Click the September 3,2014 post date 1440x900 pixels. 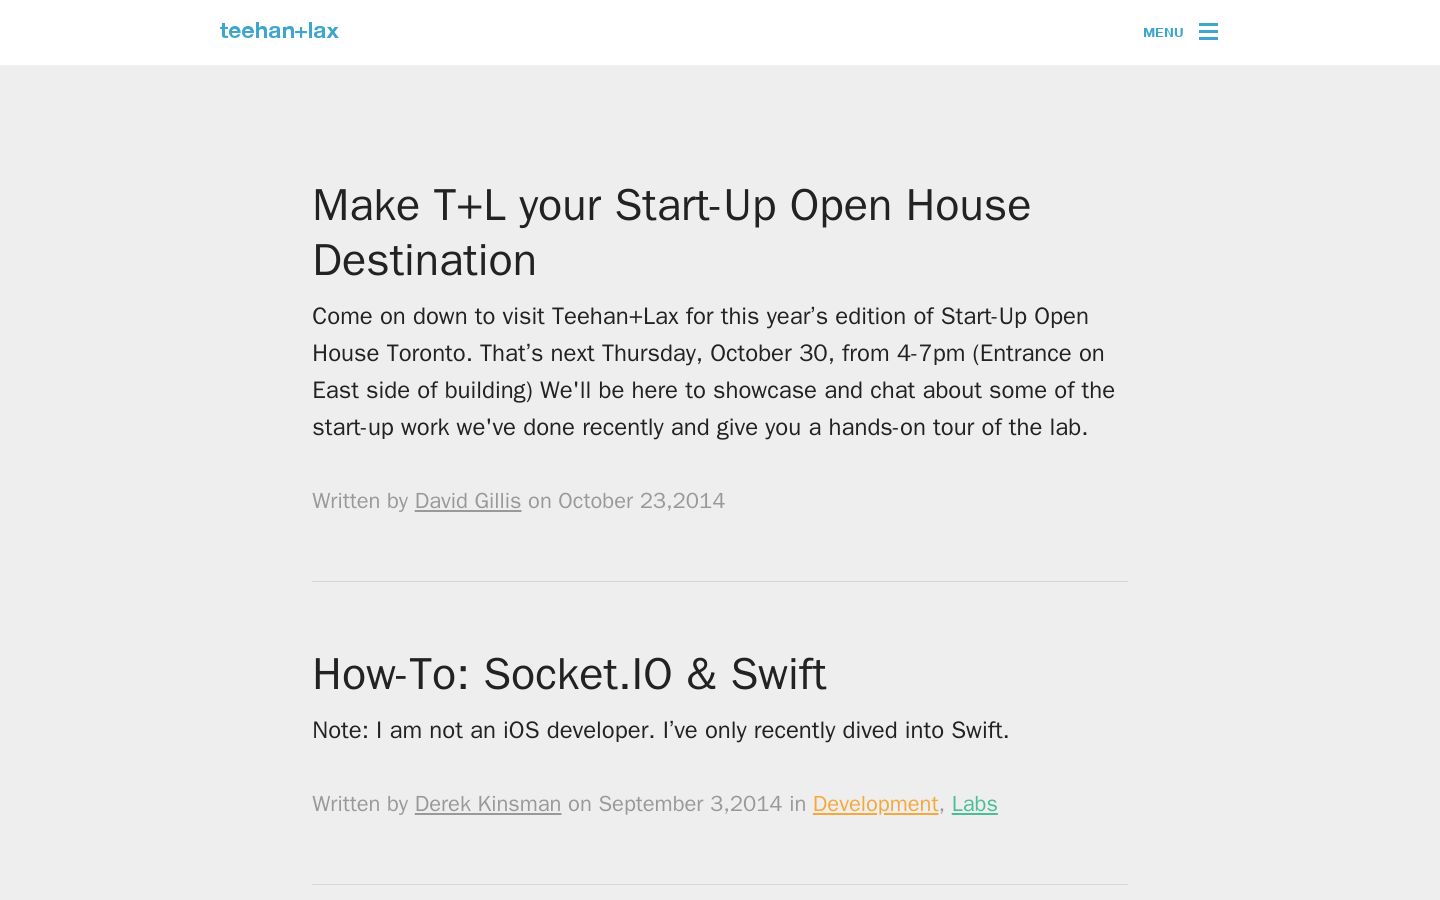coord(690,804)
